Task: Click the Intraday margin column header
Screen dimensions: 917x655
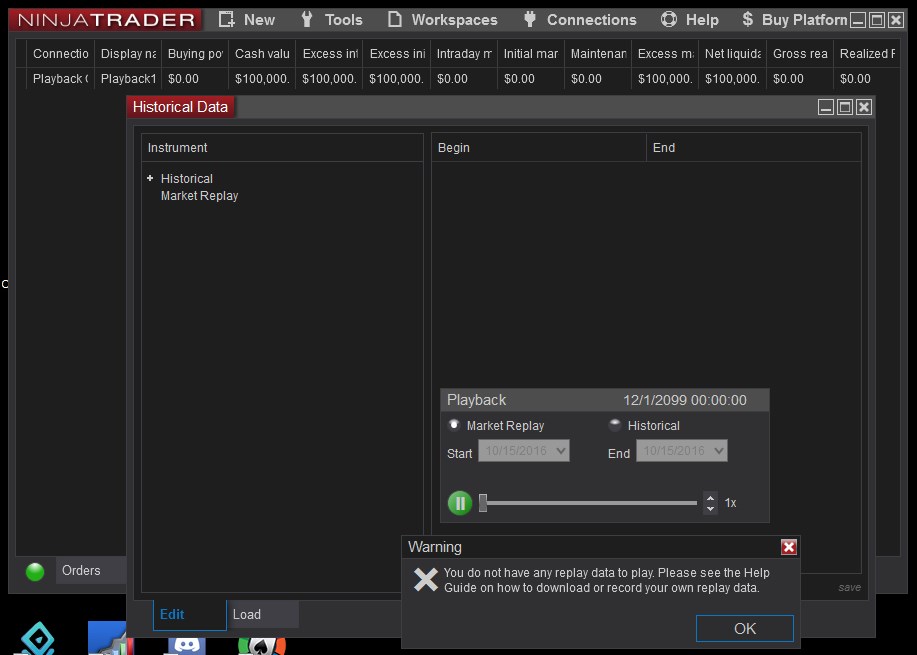Action: 464,54
